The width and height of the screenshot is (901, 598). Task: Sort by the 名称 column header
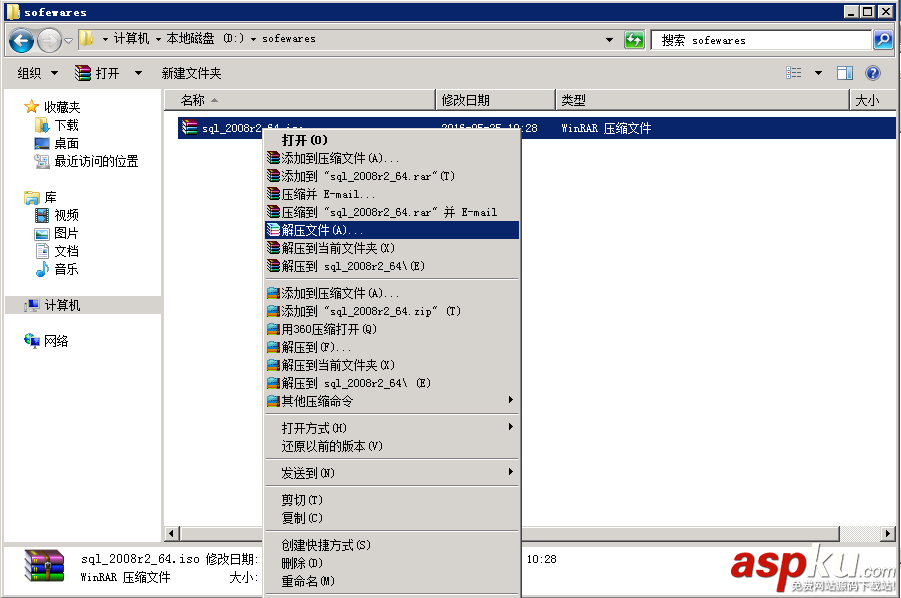[x=299, y=101]
